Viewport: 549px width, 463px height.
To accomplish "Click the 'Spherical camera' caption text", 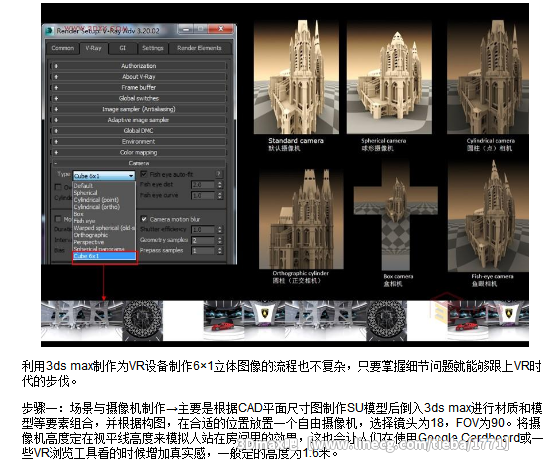I will (384, 140).
